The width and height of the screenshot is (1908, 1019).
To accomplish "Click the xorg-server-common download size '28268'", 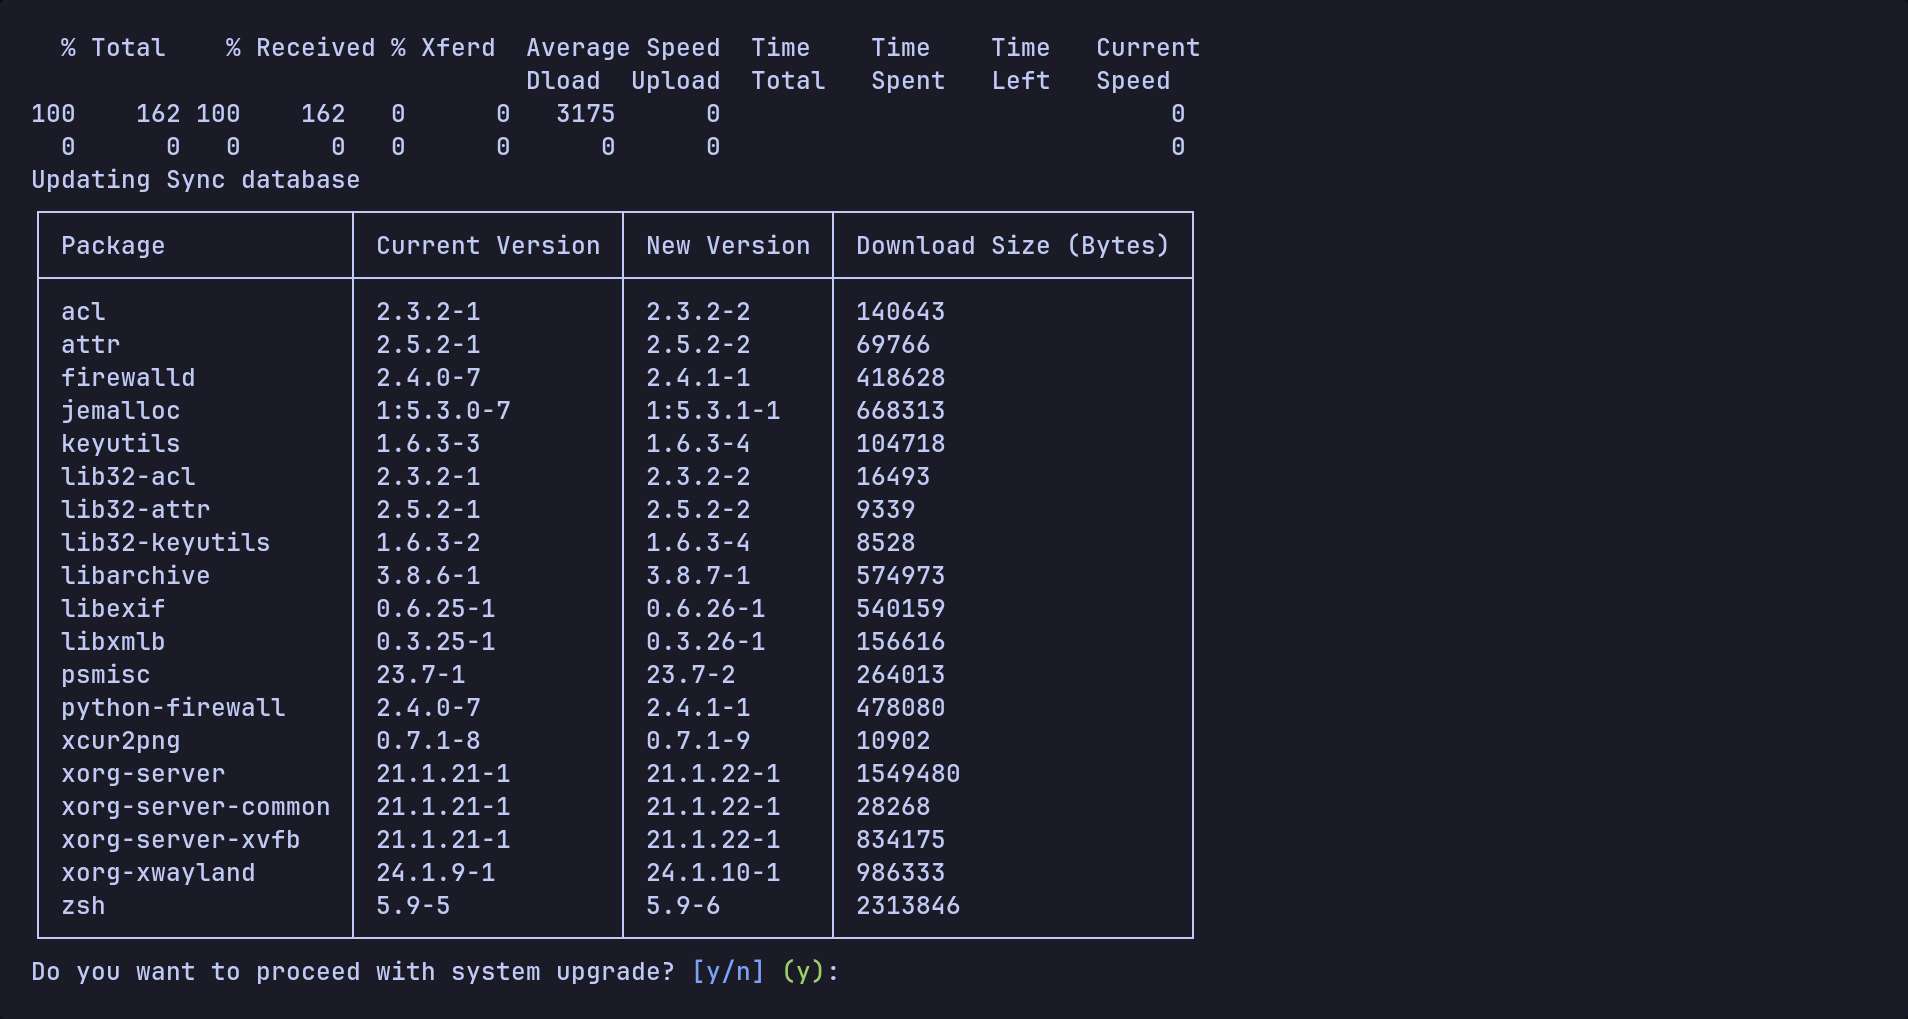I will click(893, 807).
